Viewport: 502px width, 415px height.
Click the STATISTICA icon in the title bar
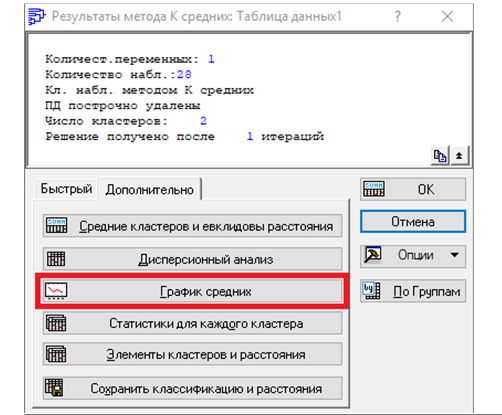[x=37, y=17]
